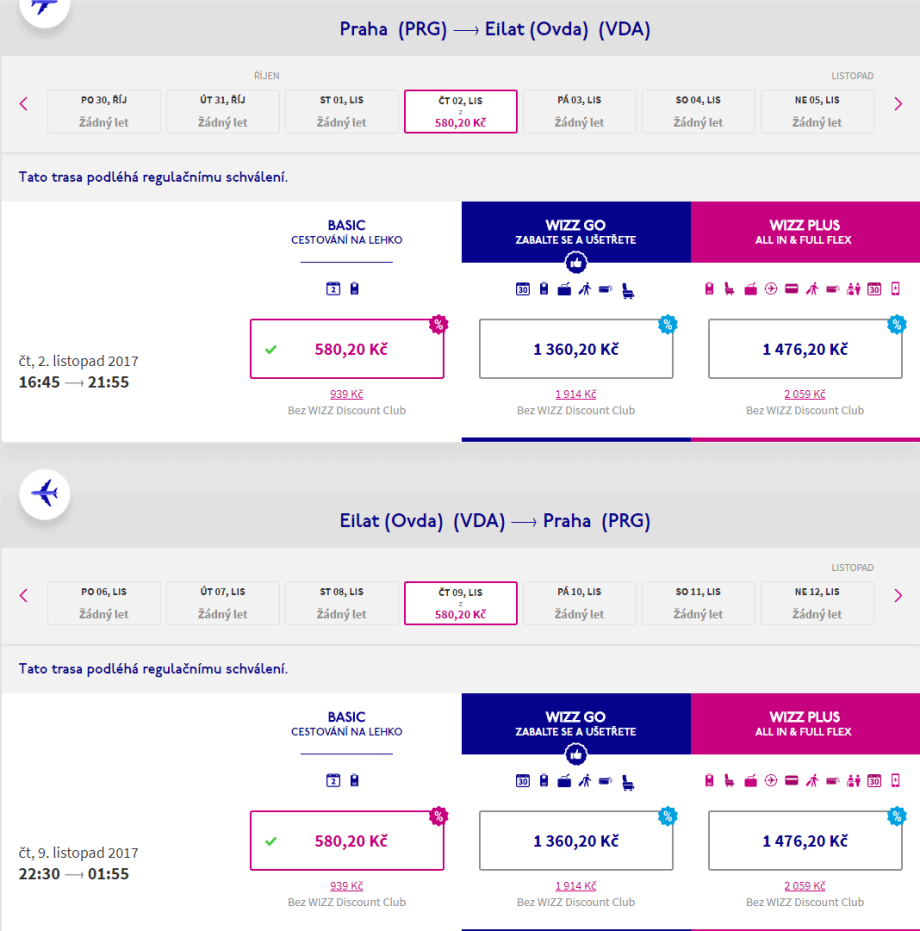Click the airplane icon of the Eilat–Praha flight

tap(45, 493)
